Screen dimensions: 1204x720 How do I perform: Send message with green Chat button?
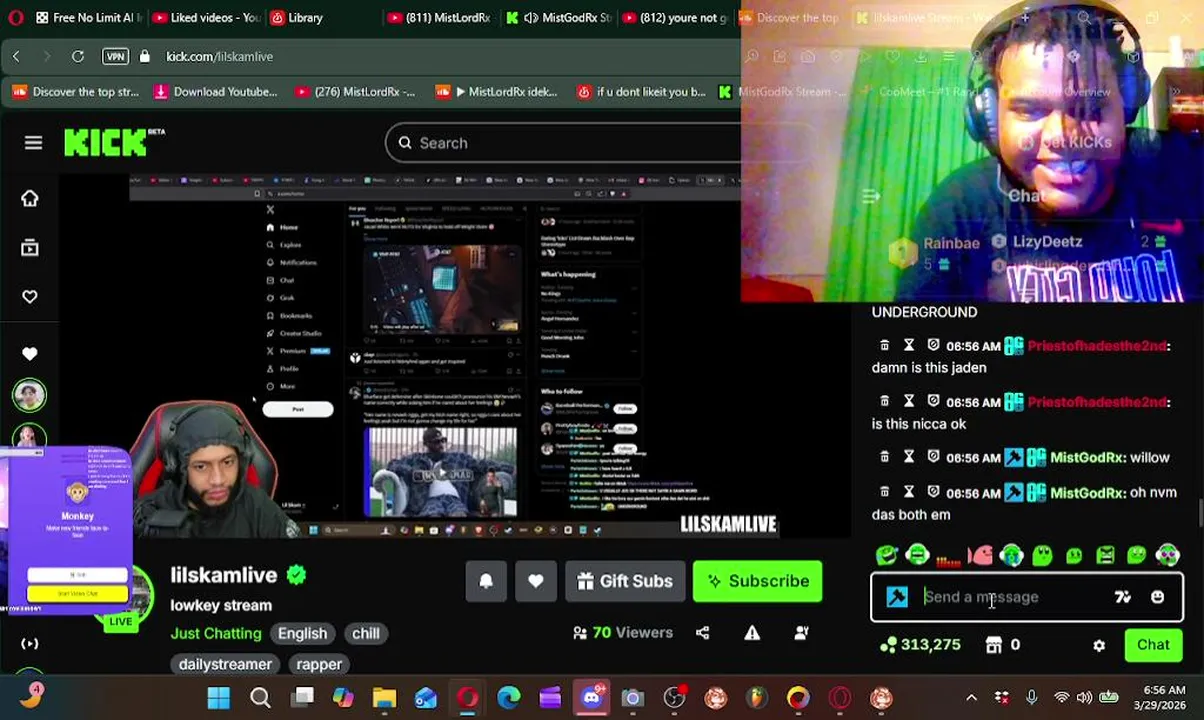(x=1153, y=645)
